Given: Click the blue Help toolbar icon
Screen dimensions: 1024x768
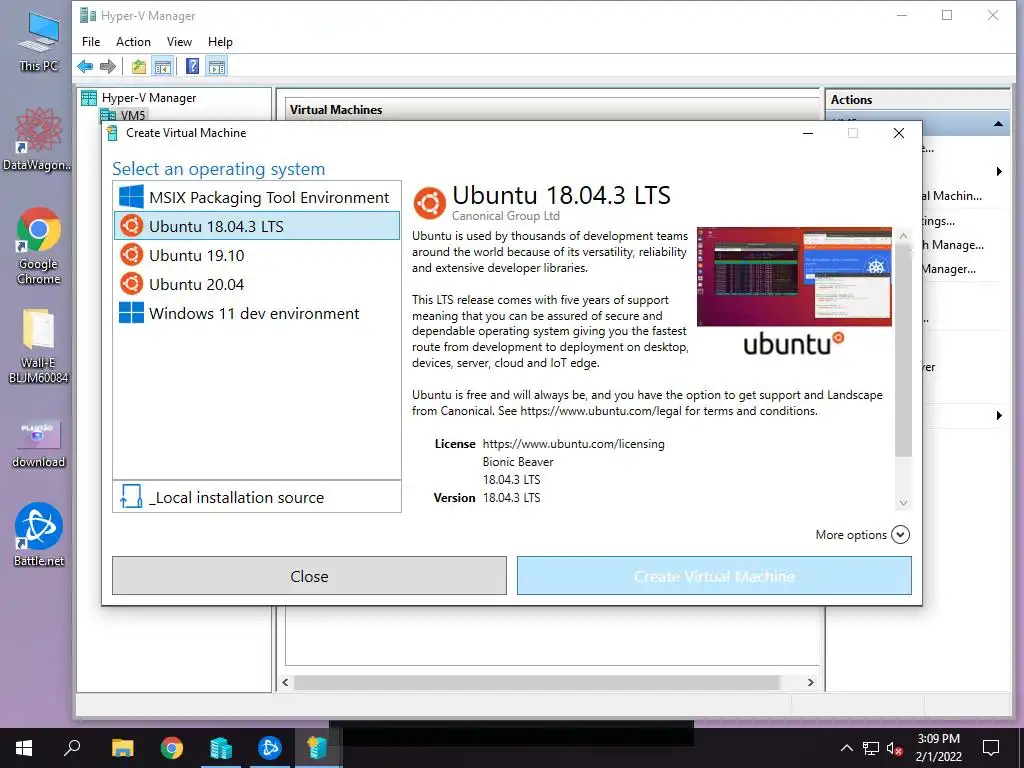Looking at the screenshot, I should tap(193, 66).
